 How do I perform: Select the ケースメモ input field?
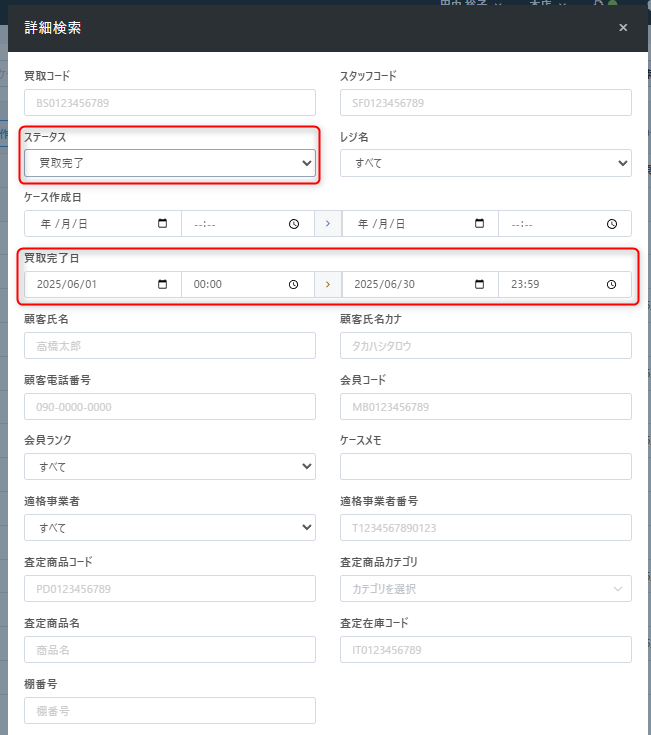tap(486, 467)
